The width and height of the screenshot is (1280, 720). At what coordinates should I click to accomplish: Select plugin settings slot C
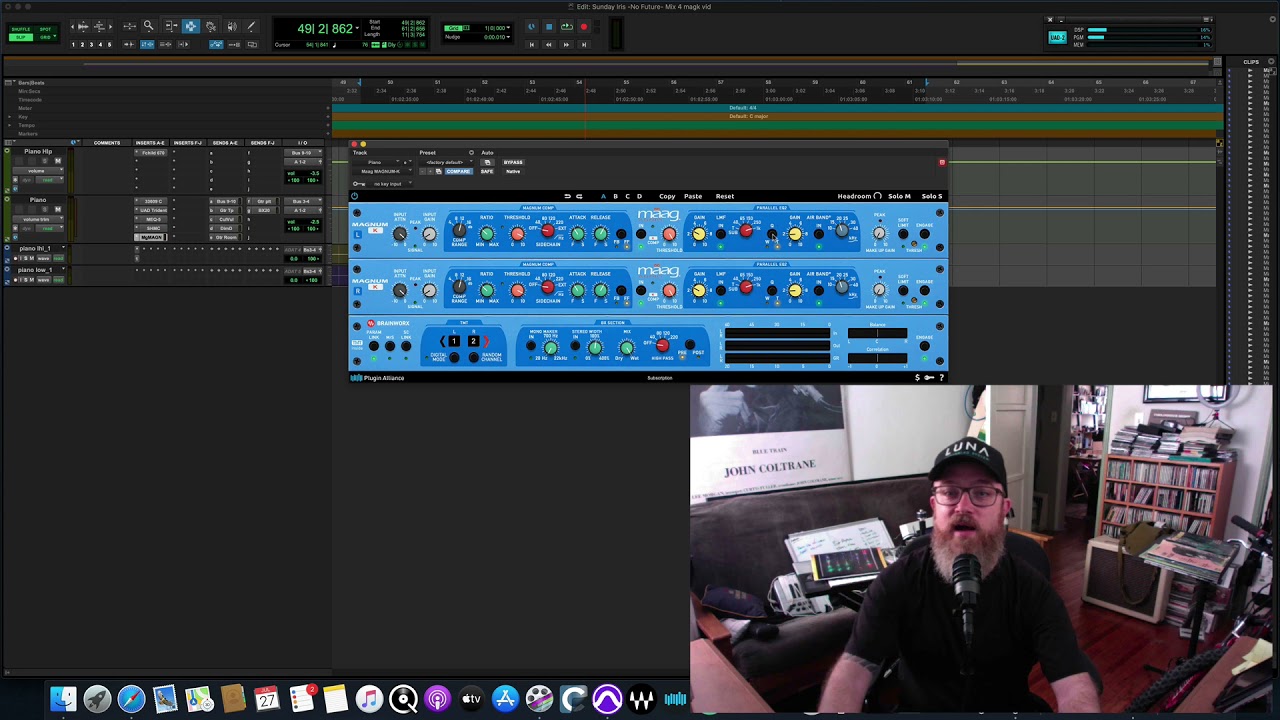(627, 196)
